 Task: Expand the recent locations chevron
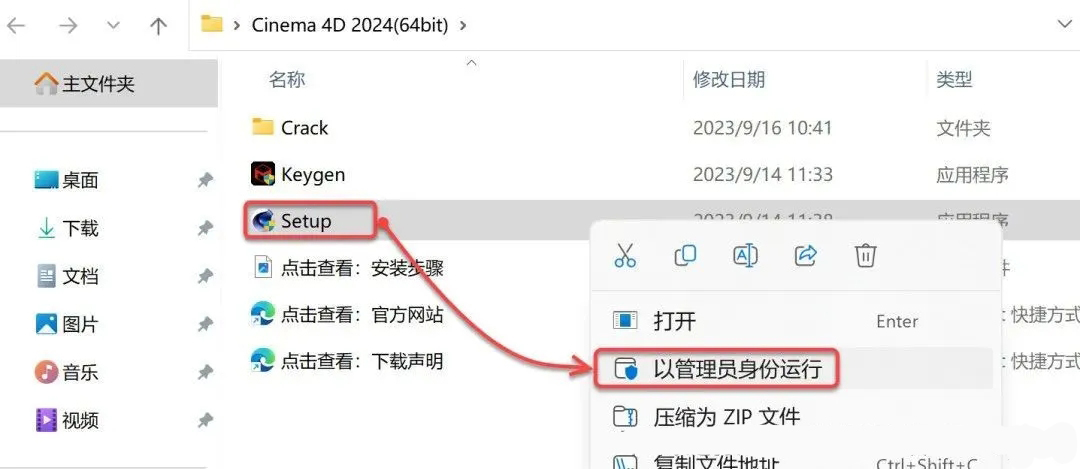114,26
